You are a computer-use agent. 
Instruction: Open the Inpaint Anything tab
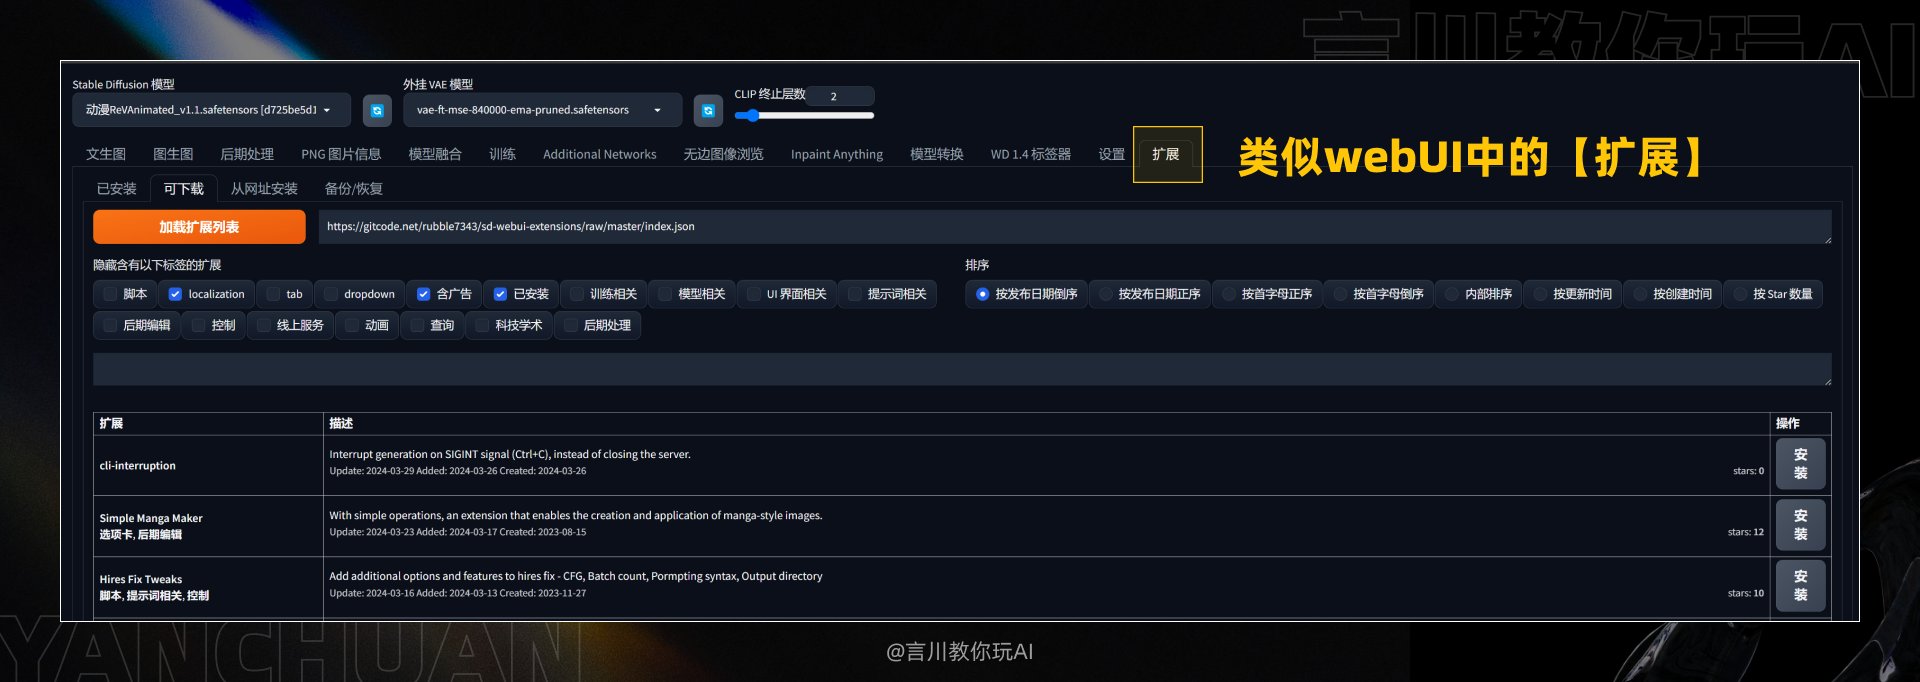(x=837, y=154)
